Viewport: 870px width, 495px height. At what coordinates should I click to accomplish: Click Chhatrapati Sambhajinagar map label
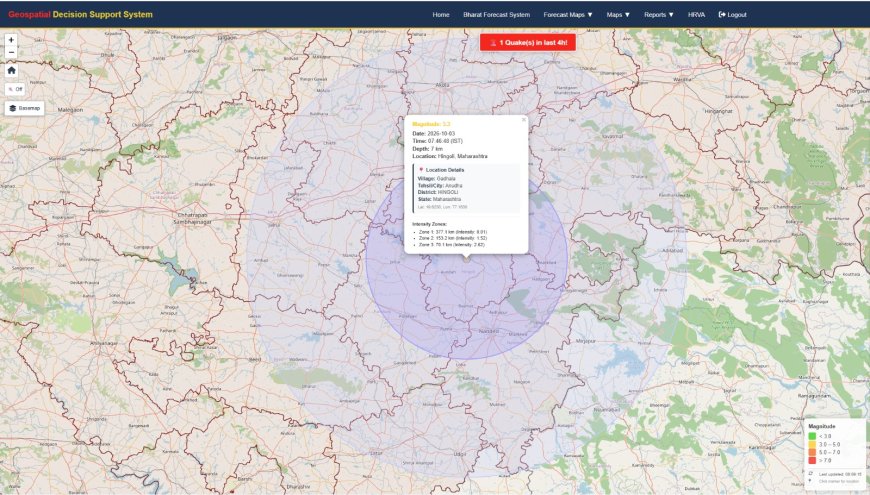click(x=193, y=219)
